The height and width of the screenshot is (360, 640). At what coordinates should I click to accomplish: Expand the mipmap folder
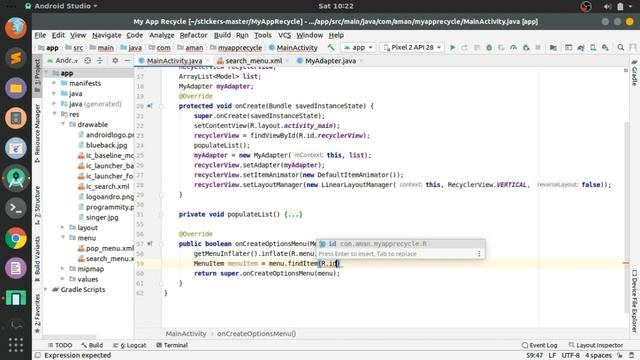(x=63, y=269)
